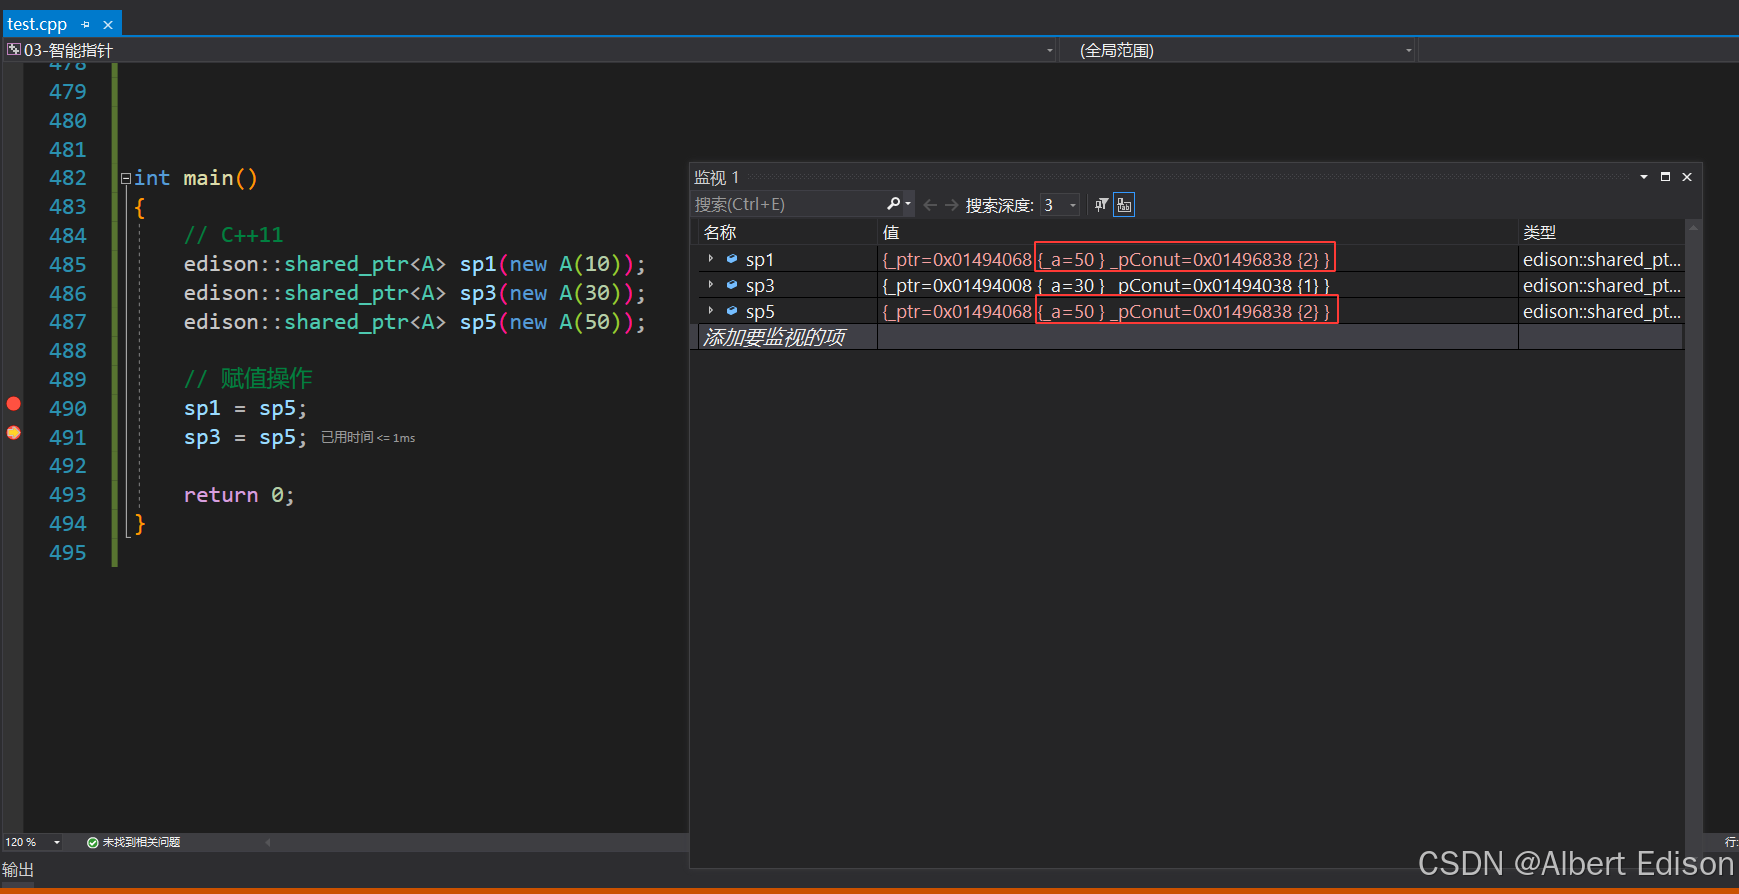The width and height of the screenshot is (1739, 894).
Task: Click the current-statement breakpoint marker on line 491
Action: (13, 433)
